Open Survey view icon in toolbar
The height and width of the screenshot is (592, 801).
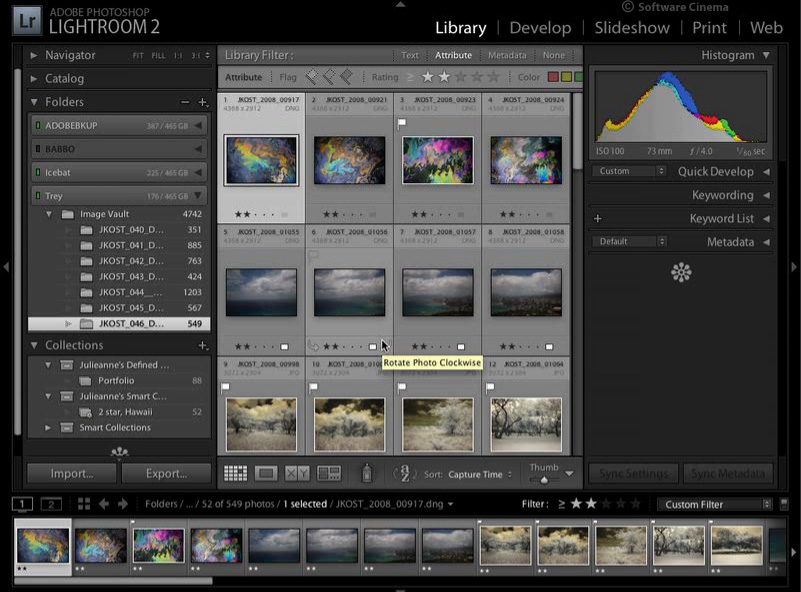pyautogui.click(x=328, y=473)
